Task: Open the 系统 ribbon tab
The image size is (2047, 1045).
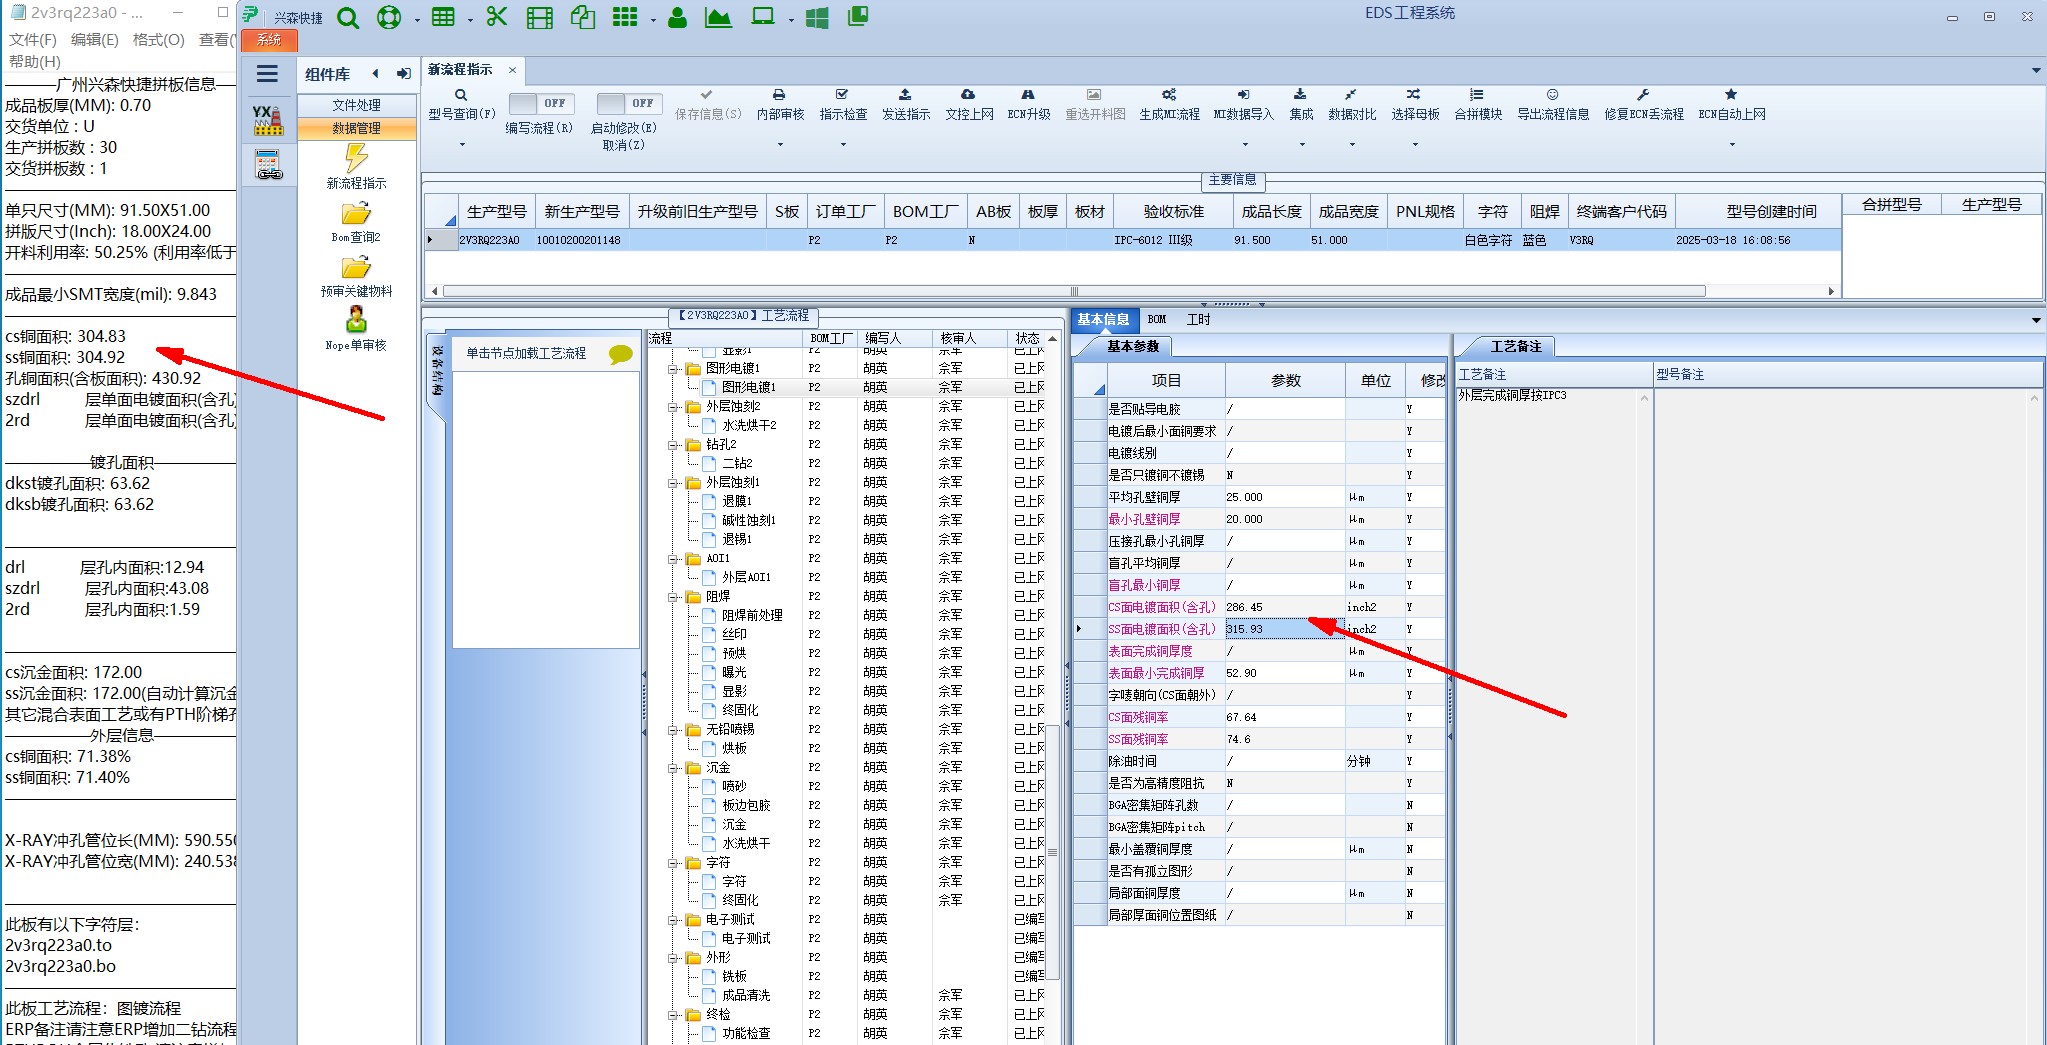Action: click(269, 40)
